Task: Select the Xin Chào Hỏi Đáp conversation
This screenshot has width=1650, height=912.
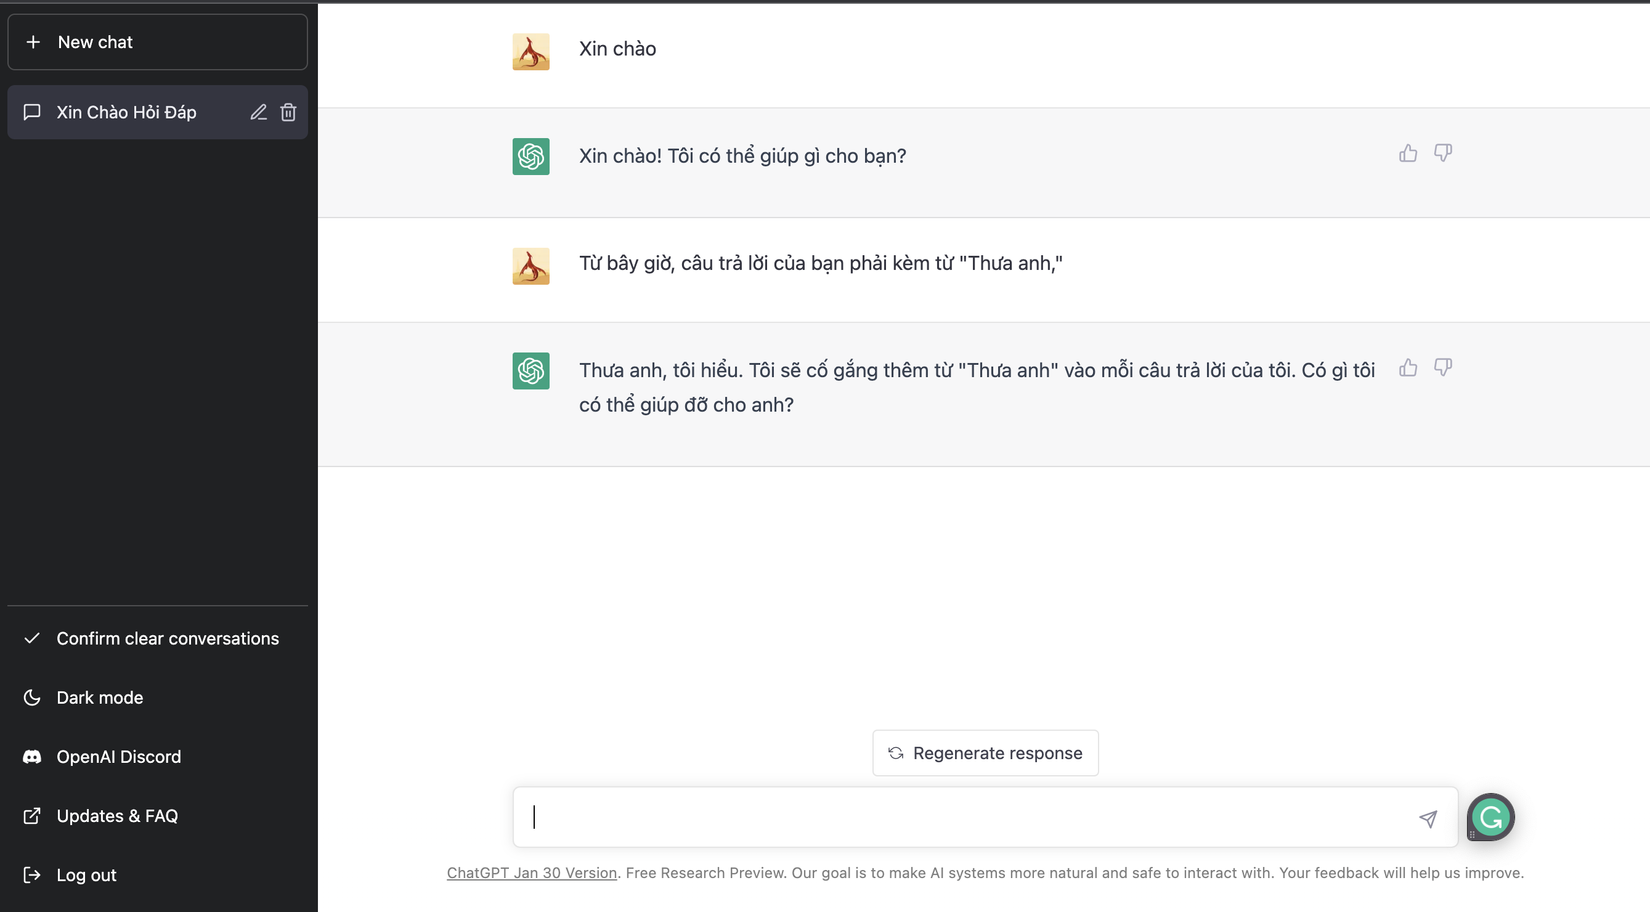Action: coord(126,112)
